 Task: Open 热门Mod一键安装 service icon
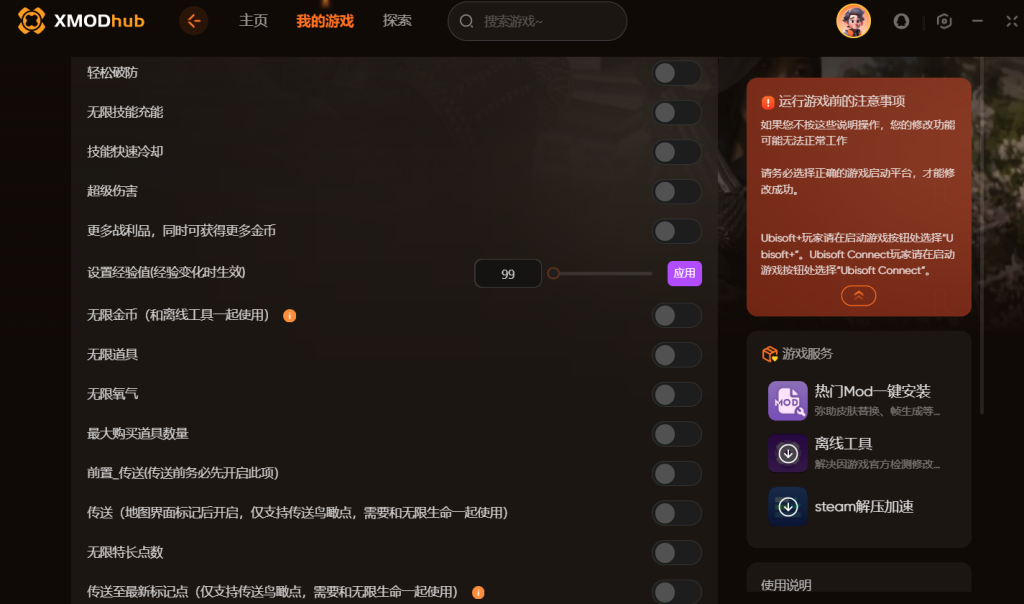click(788, 400)
